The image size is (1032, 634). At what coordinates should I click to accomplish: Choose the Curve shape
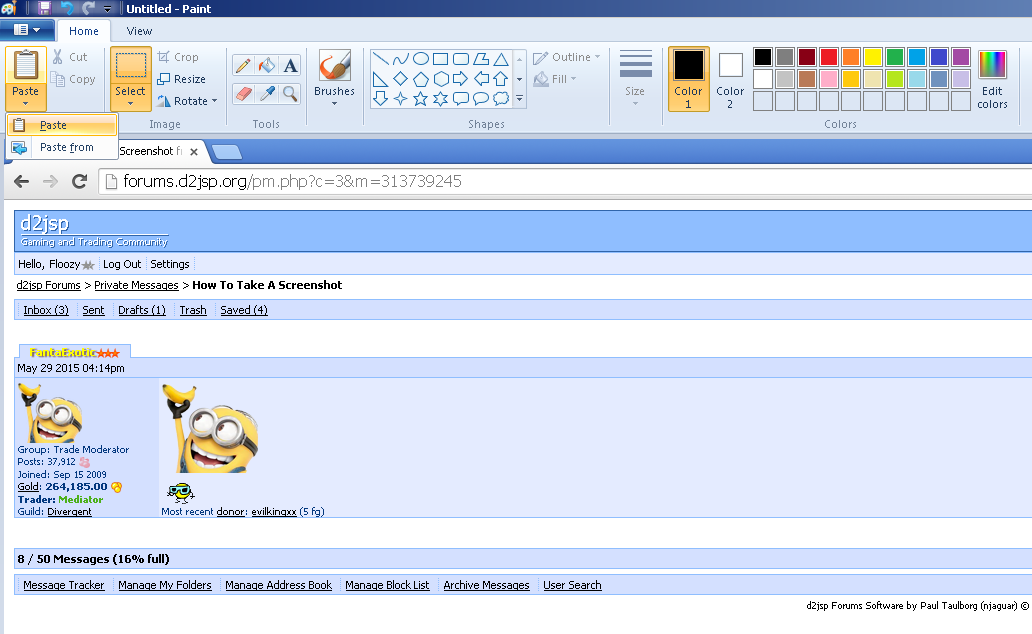pyautogui.click(x=401, y=59)
